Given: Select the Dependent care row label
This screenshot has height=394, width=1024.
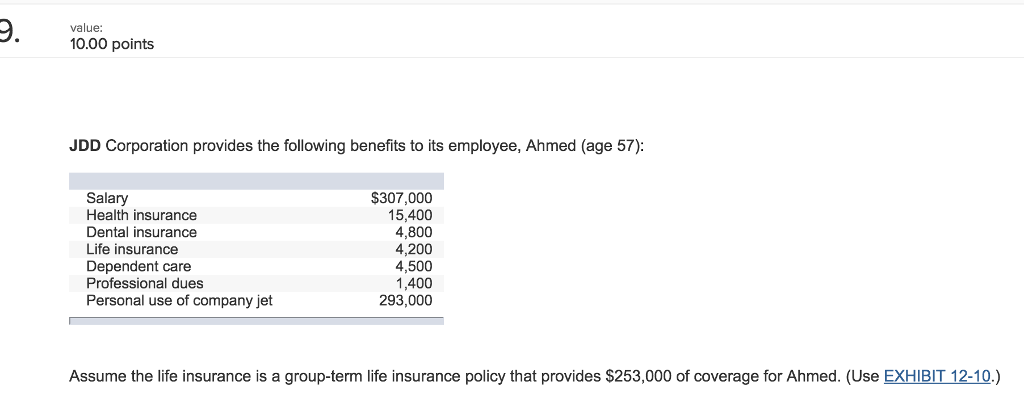Looking at the screenshot, I should 138,267.
